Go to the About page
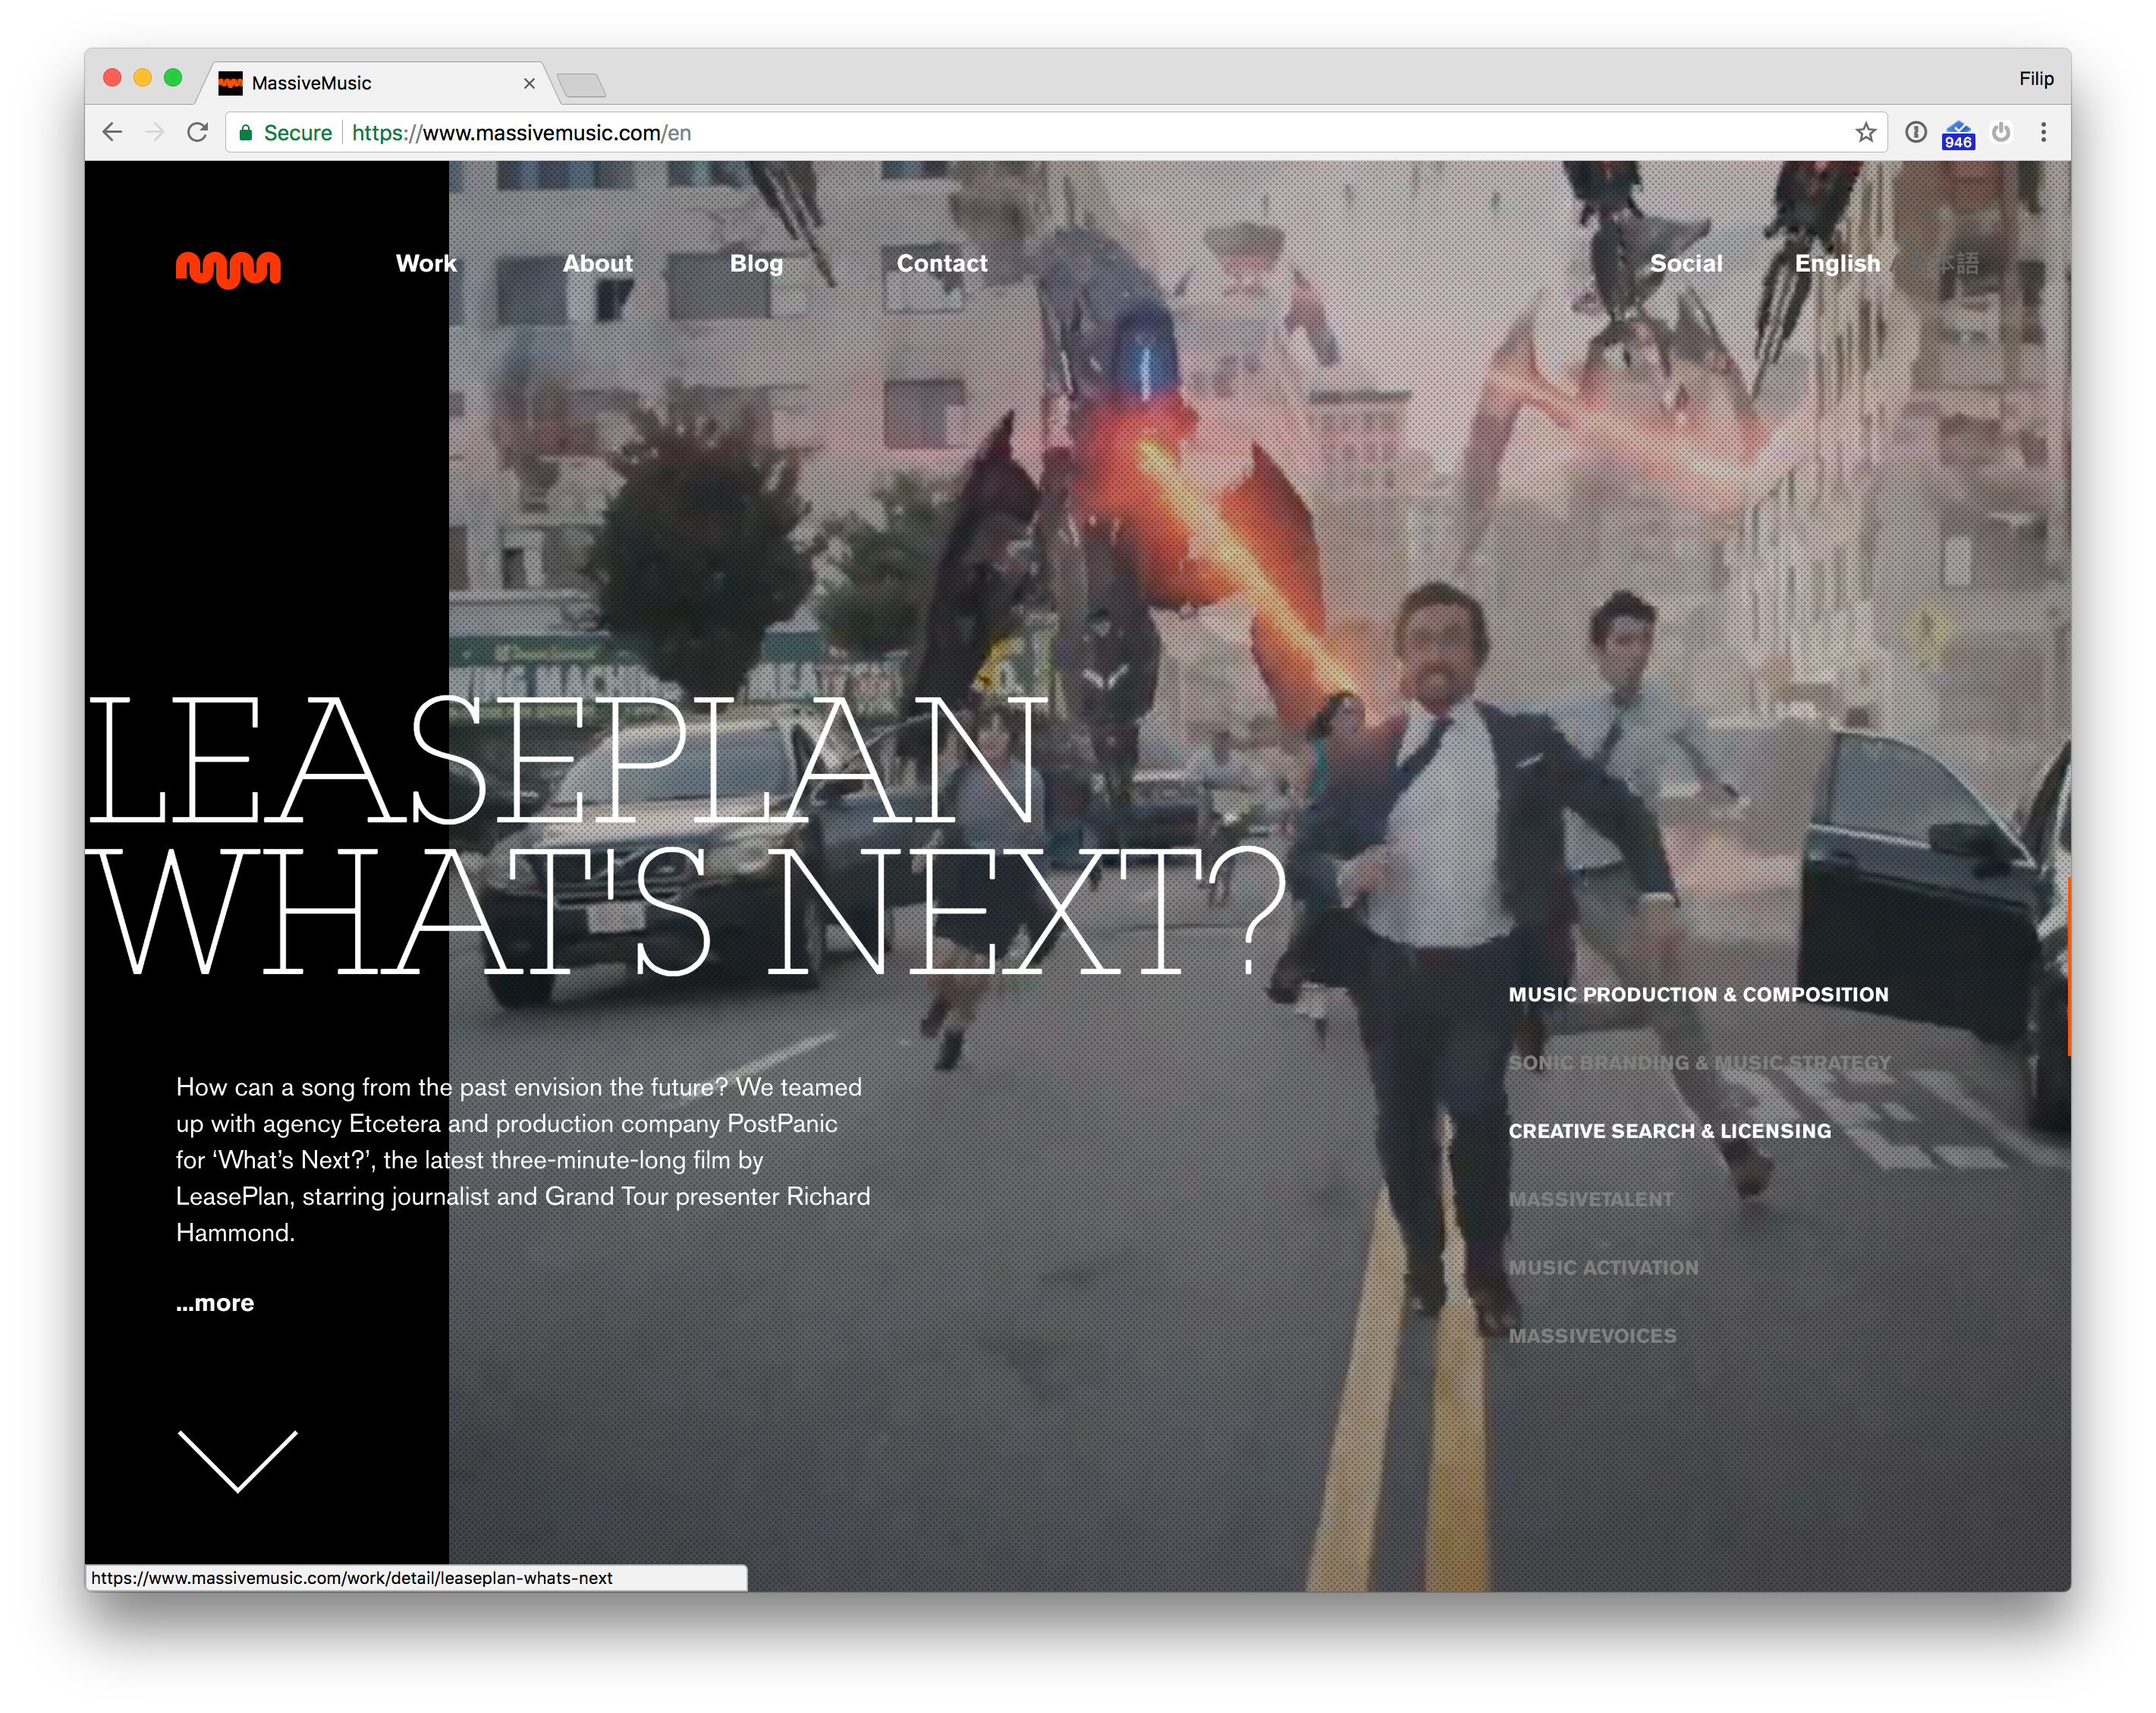 click(x=597, y=264)
